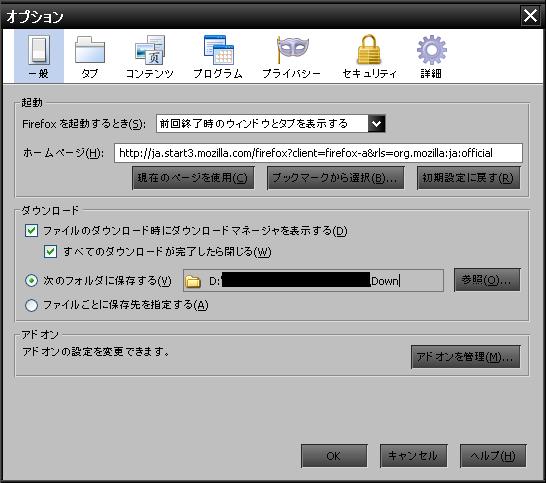546x483 pixels.
Task: Select 次のフォルダに保存する radio button
Action: tap(32, 280)
